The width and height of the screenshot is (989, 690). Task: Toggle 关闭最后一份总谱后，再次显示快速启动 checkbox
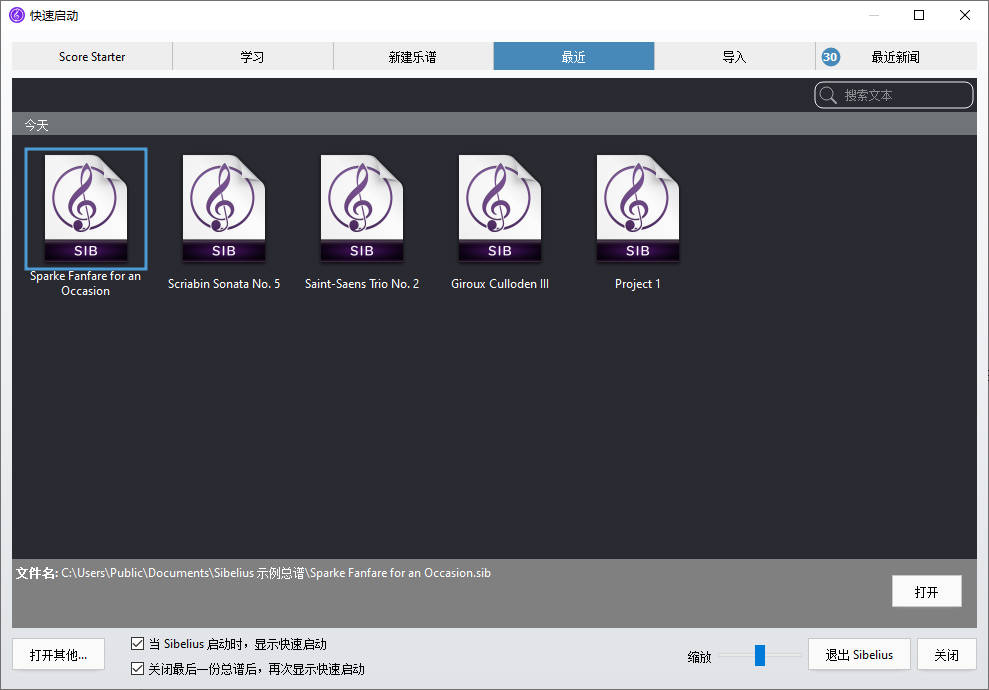(x=137, y=668)
